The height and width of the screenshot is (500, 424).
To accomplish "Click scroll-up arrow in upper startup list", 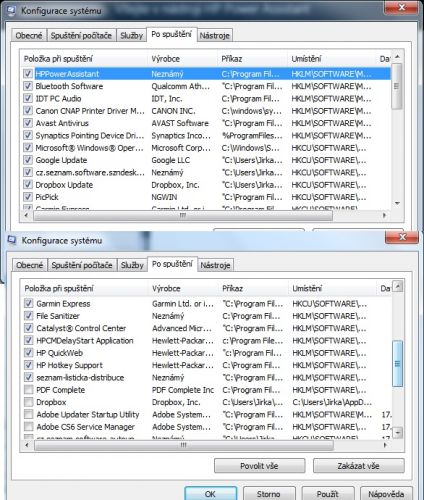I will point(397,57).
